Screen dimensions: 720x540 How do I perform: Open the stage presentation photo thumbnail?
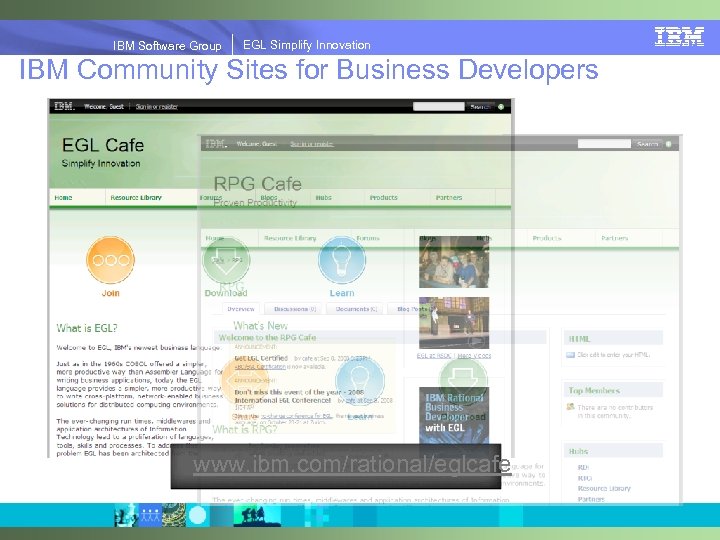454,323
